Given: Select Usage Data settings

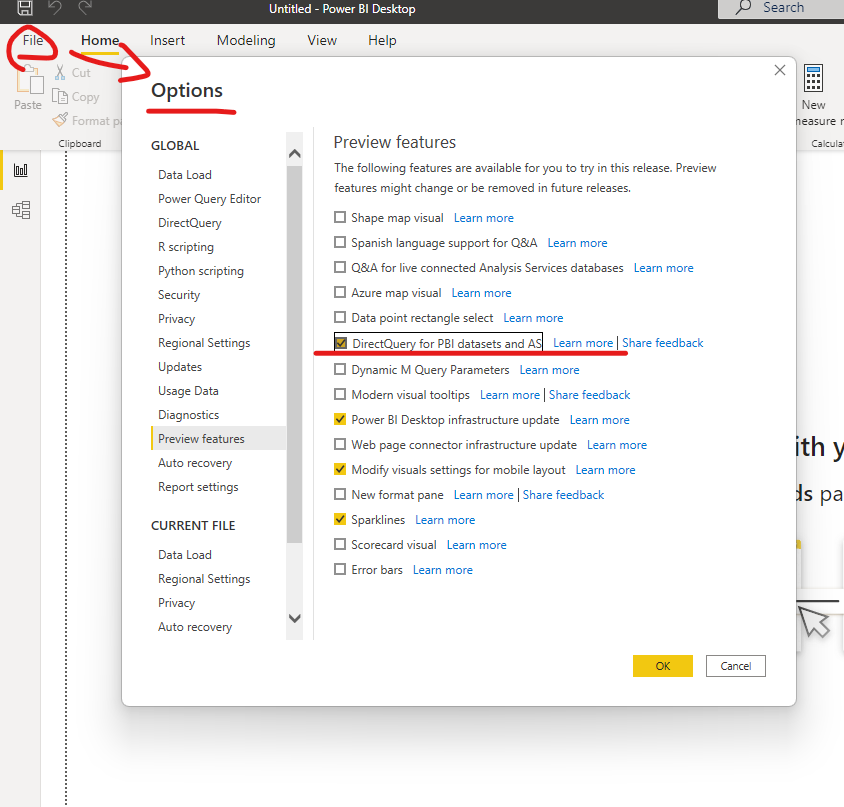Looking at the screenshot, I should [188, 391].
